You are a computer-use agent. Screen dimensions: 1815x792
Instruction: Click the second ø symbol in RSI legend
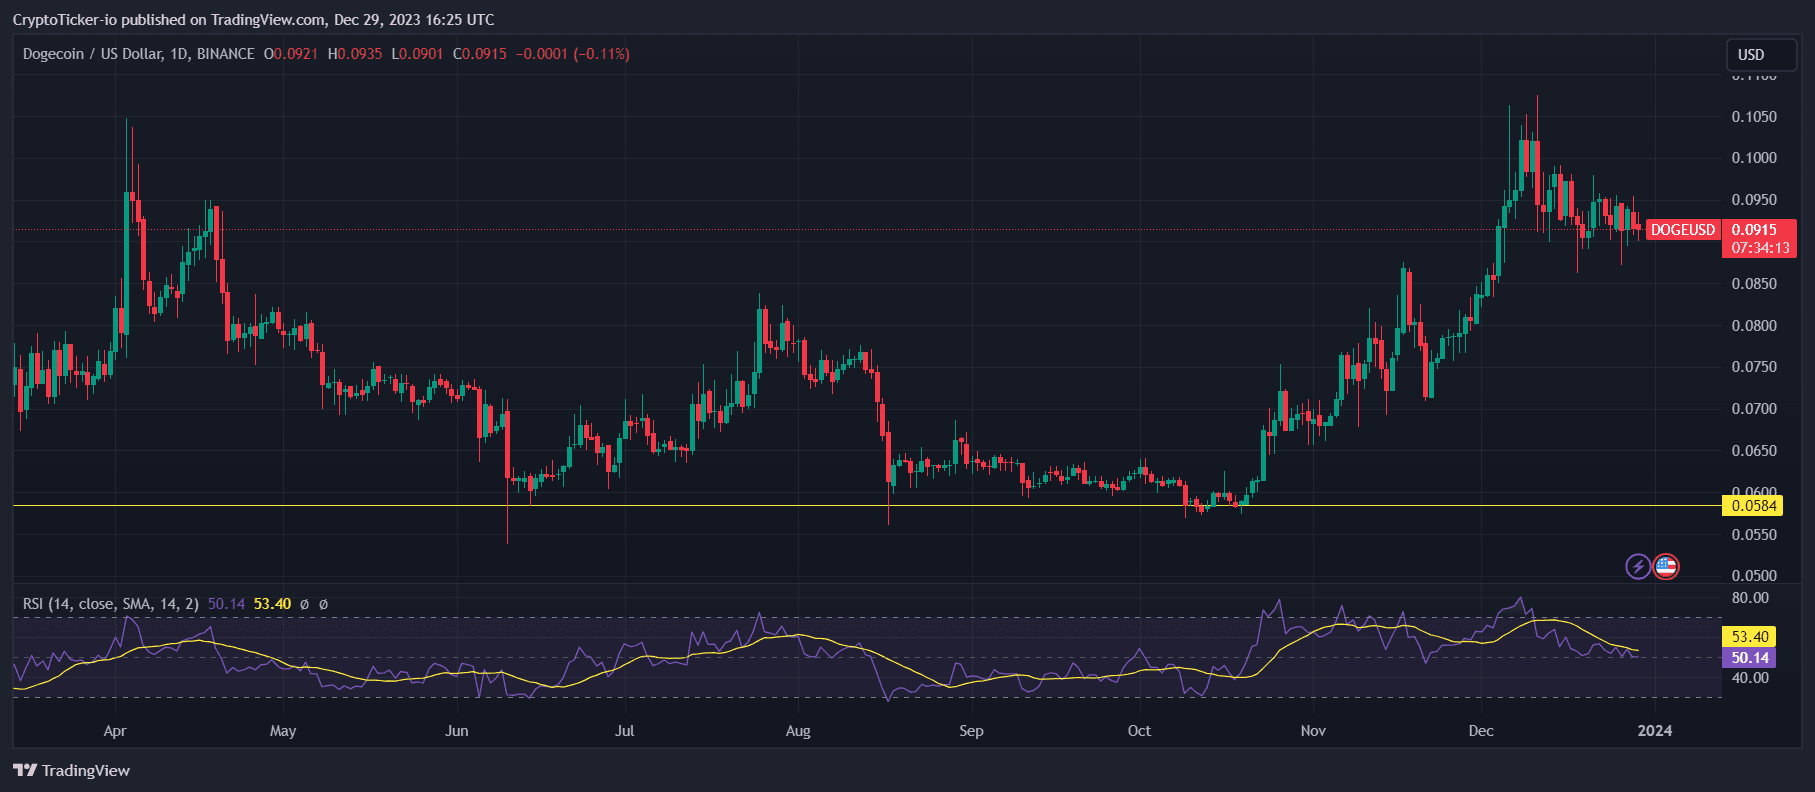point(323,604)
